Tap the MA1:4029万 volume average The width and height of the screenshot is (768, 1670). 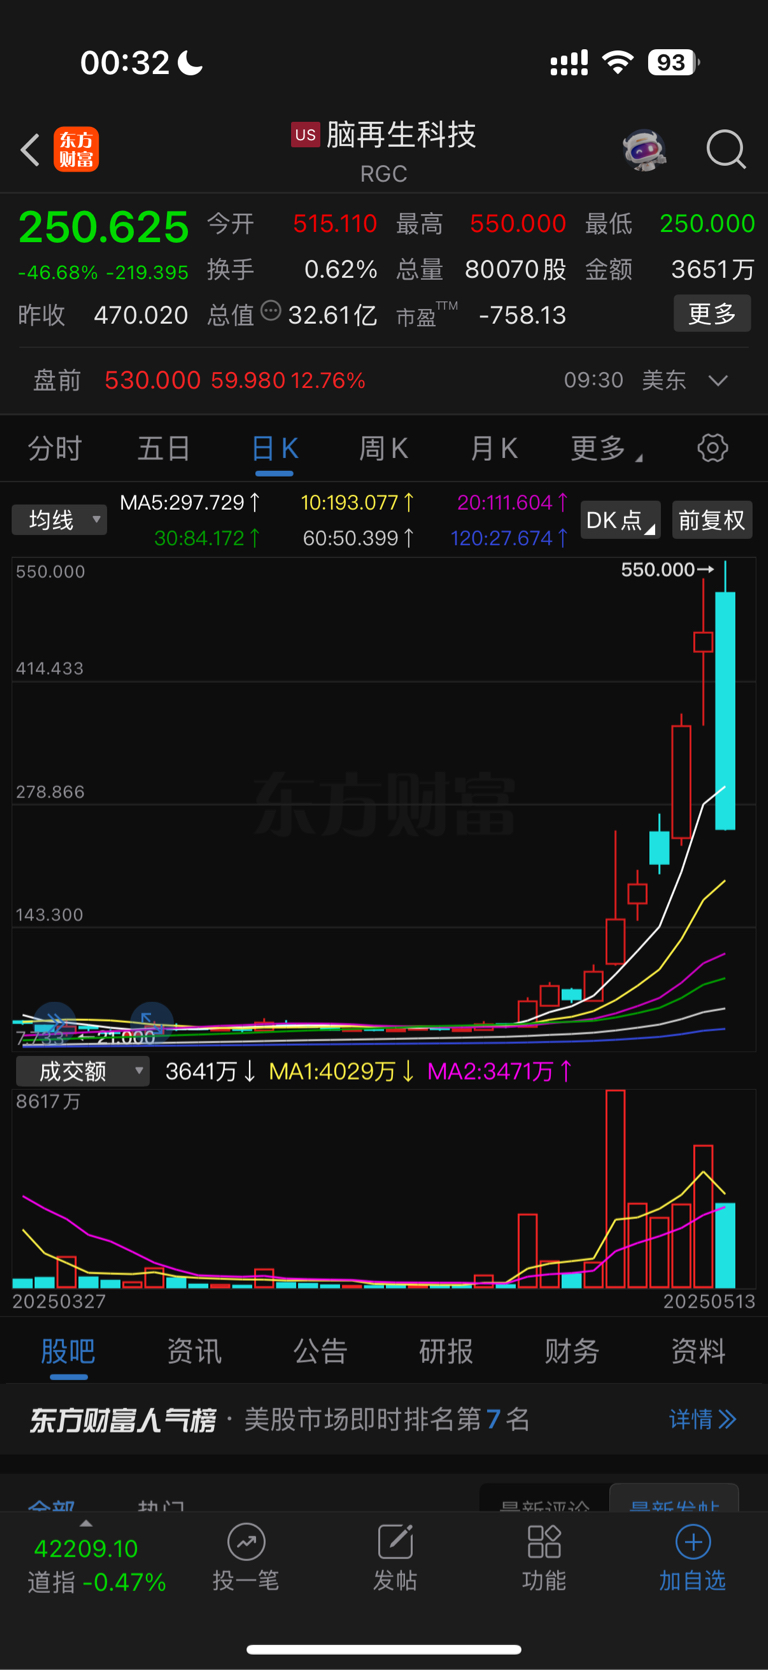tap(342, 1072)
